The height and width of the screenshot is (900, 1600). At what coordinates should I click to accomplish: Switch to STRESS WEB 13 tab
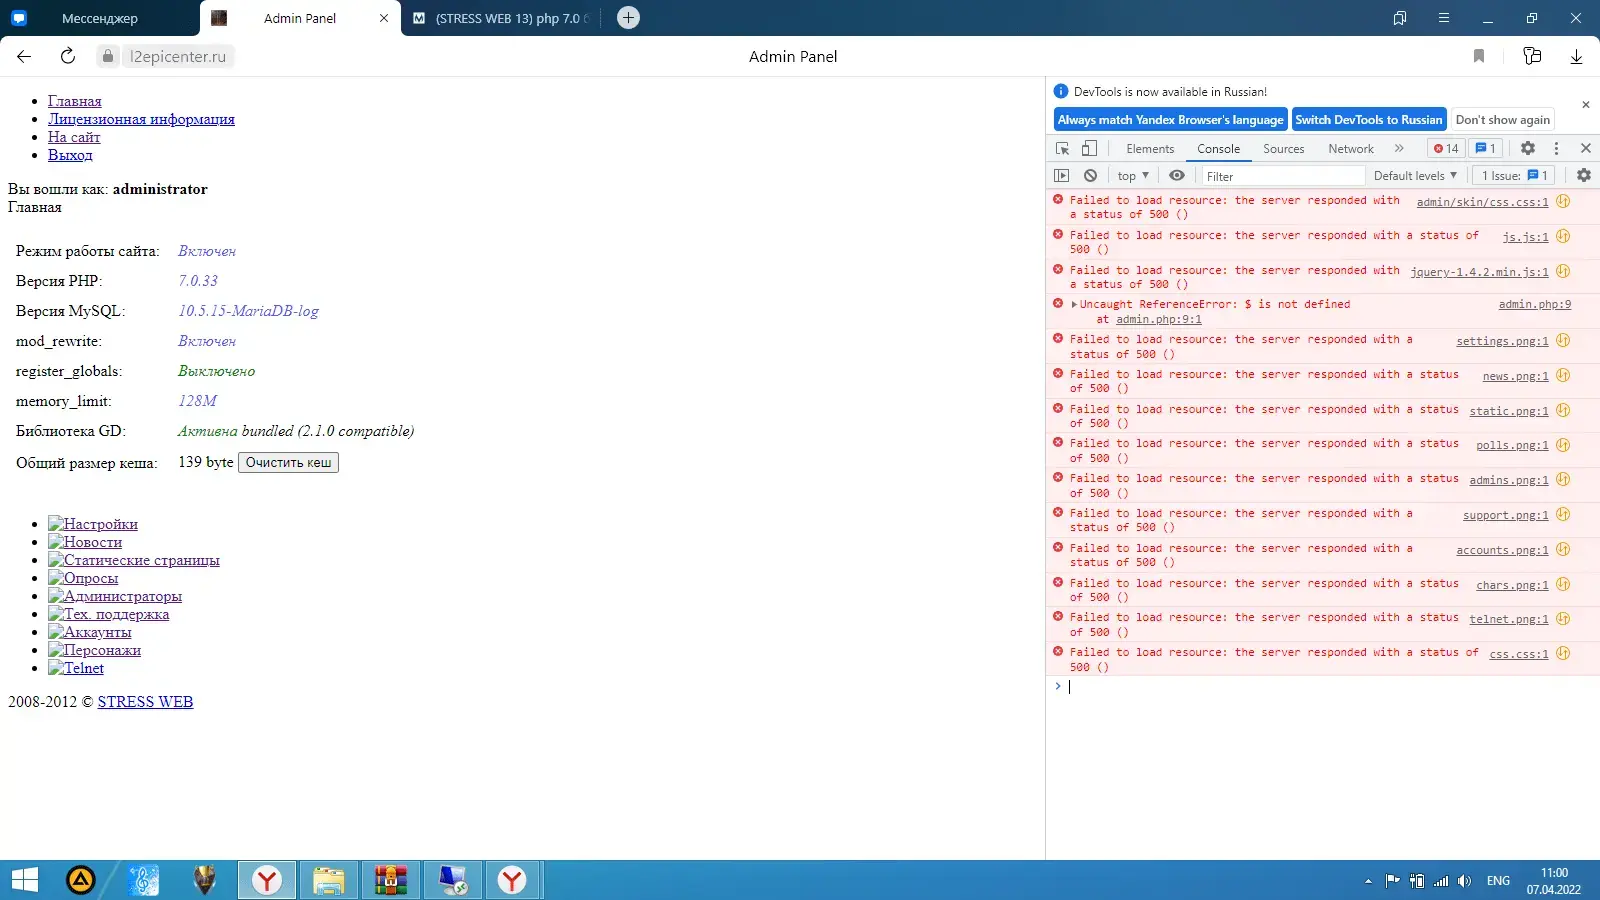(x=500, y=18)
